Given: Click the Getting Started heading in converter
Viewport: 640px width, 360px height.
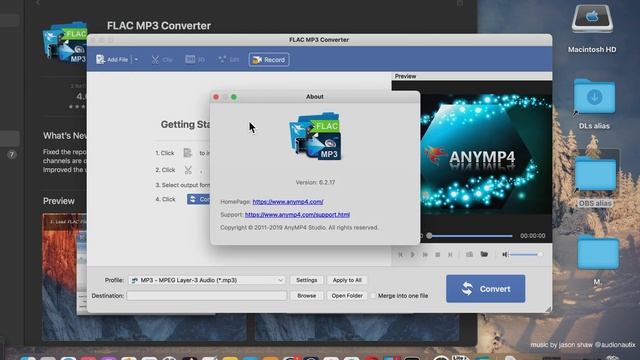Looking at the screenshot, I should [185, 124].
